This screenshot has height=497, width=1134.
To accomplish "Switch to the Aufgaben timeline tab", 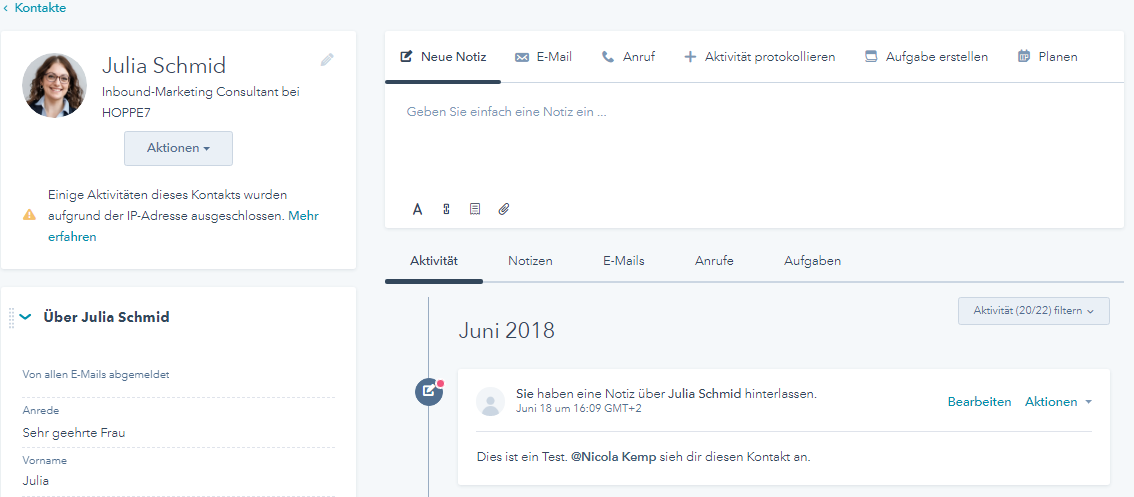I will coord(812,261).
